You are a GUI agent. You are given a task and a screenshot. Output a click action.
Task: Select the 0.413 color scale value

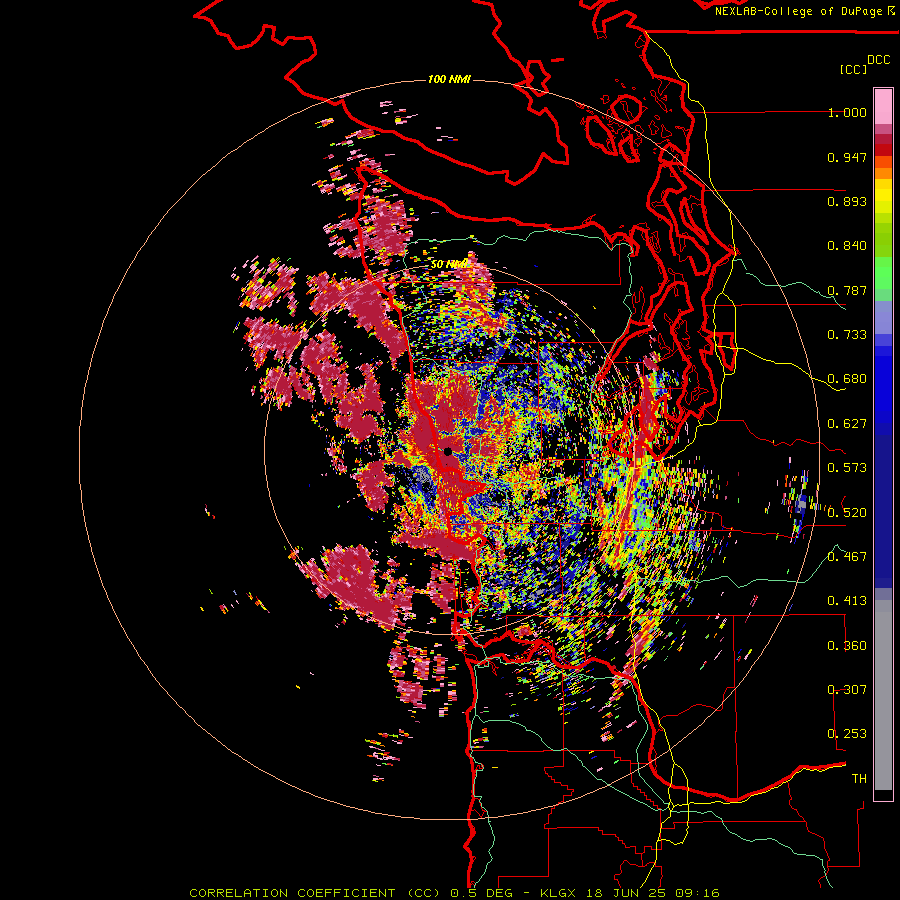click(x=847, y=601)
